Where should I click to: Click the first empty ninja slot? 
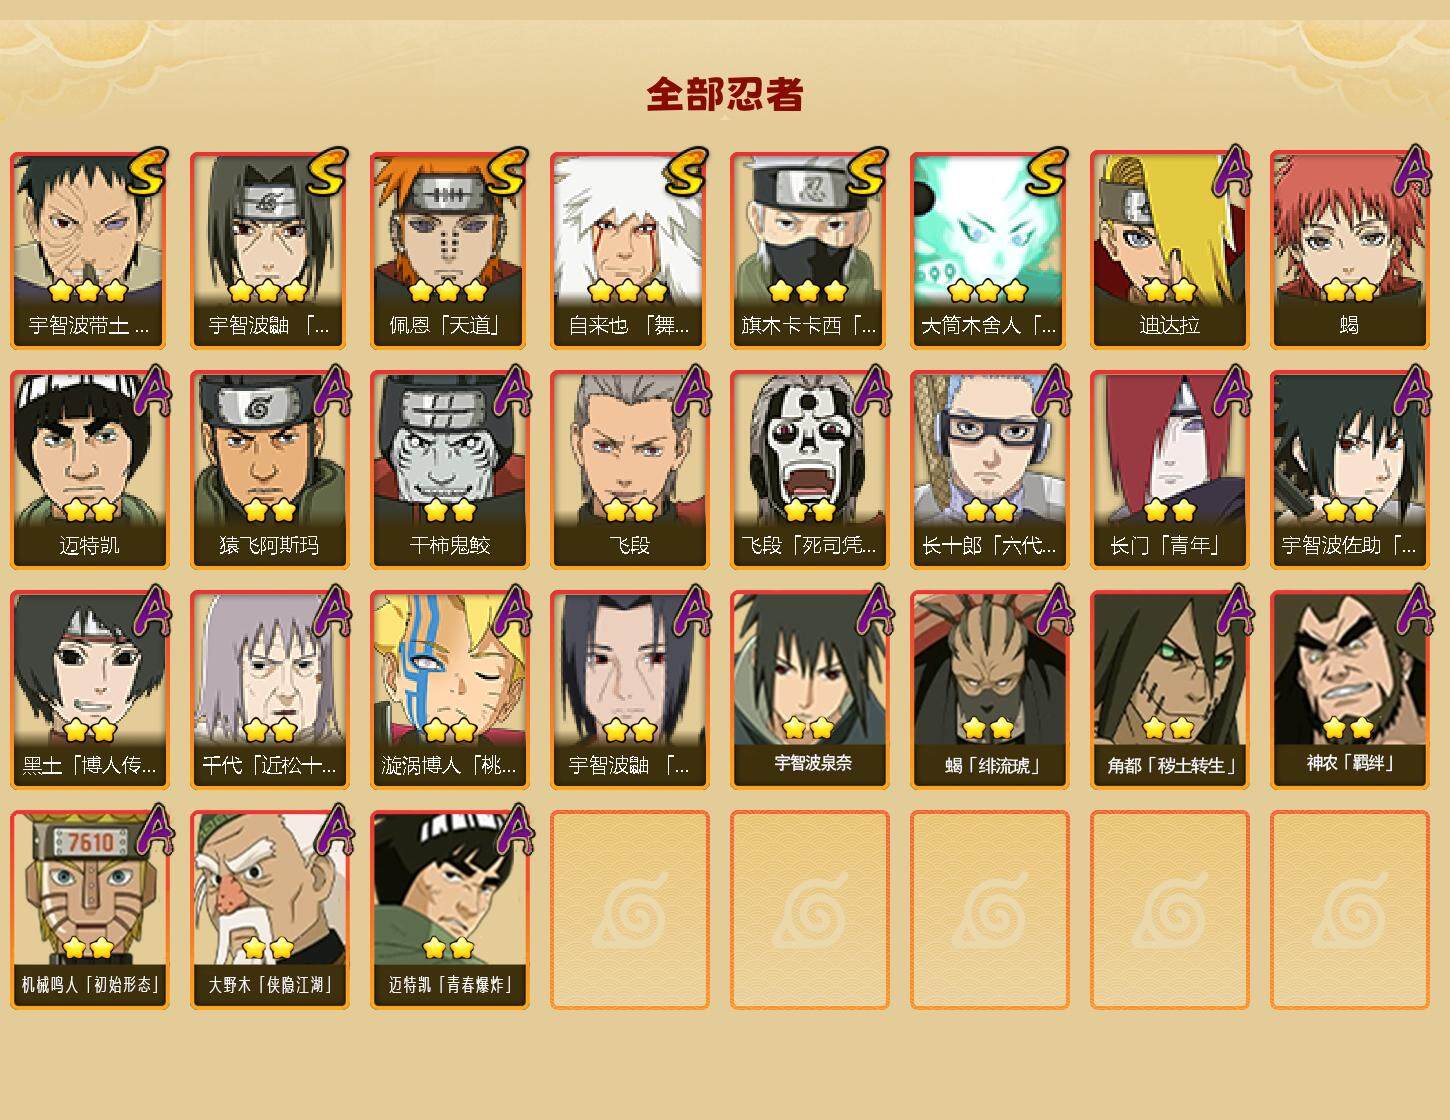click(630, 910)
